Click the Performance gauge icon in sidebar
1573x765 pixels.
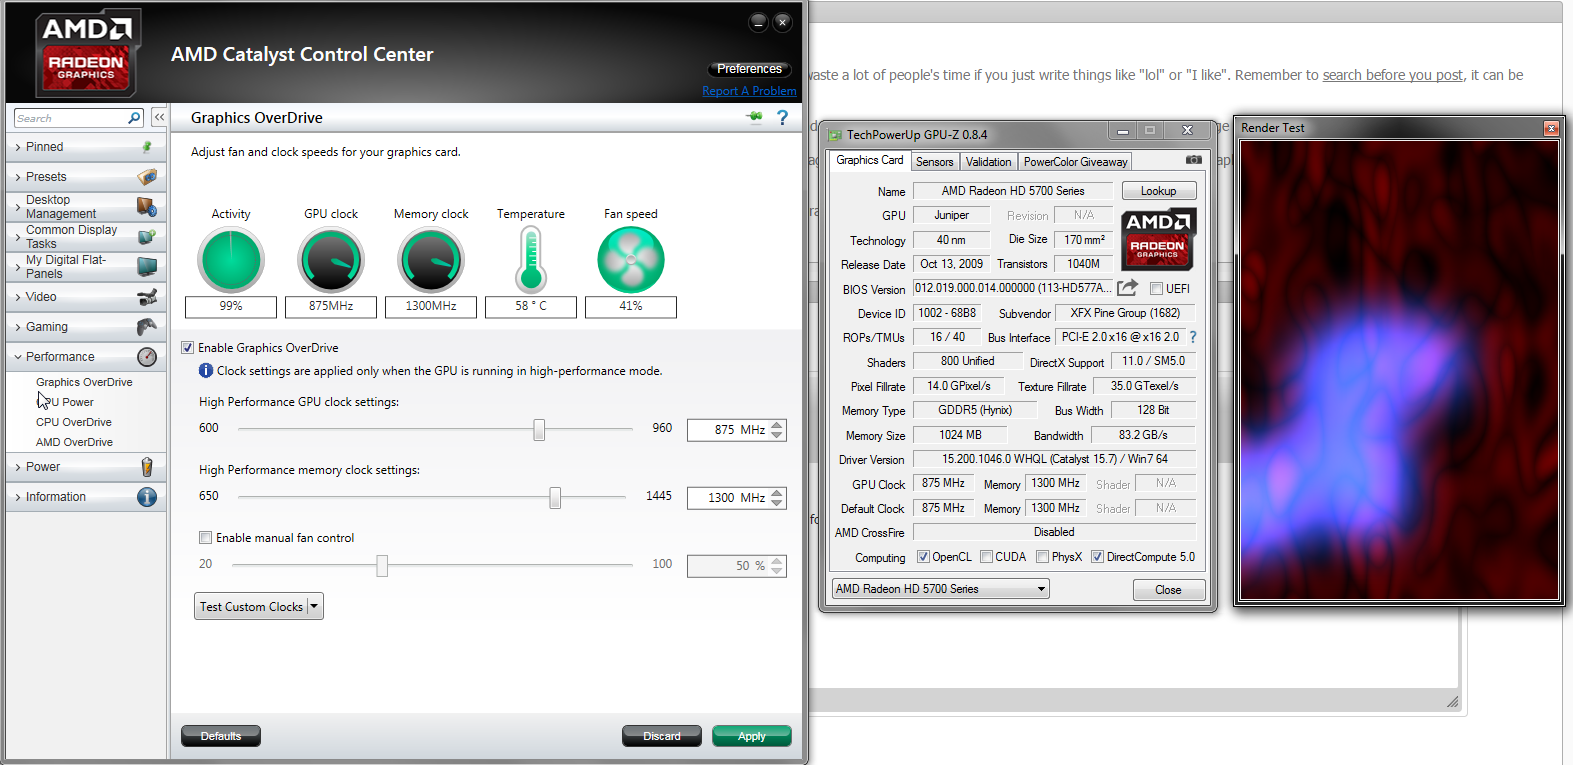tap(147, 357)
